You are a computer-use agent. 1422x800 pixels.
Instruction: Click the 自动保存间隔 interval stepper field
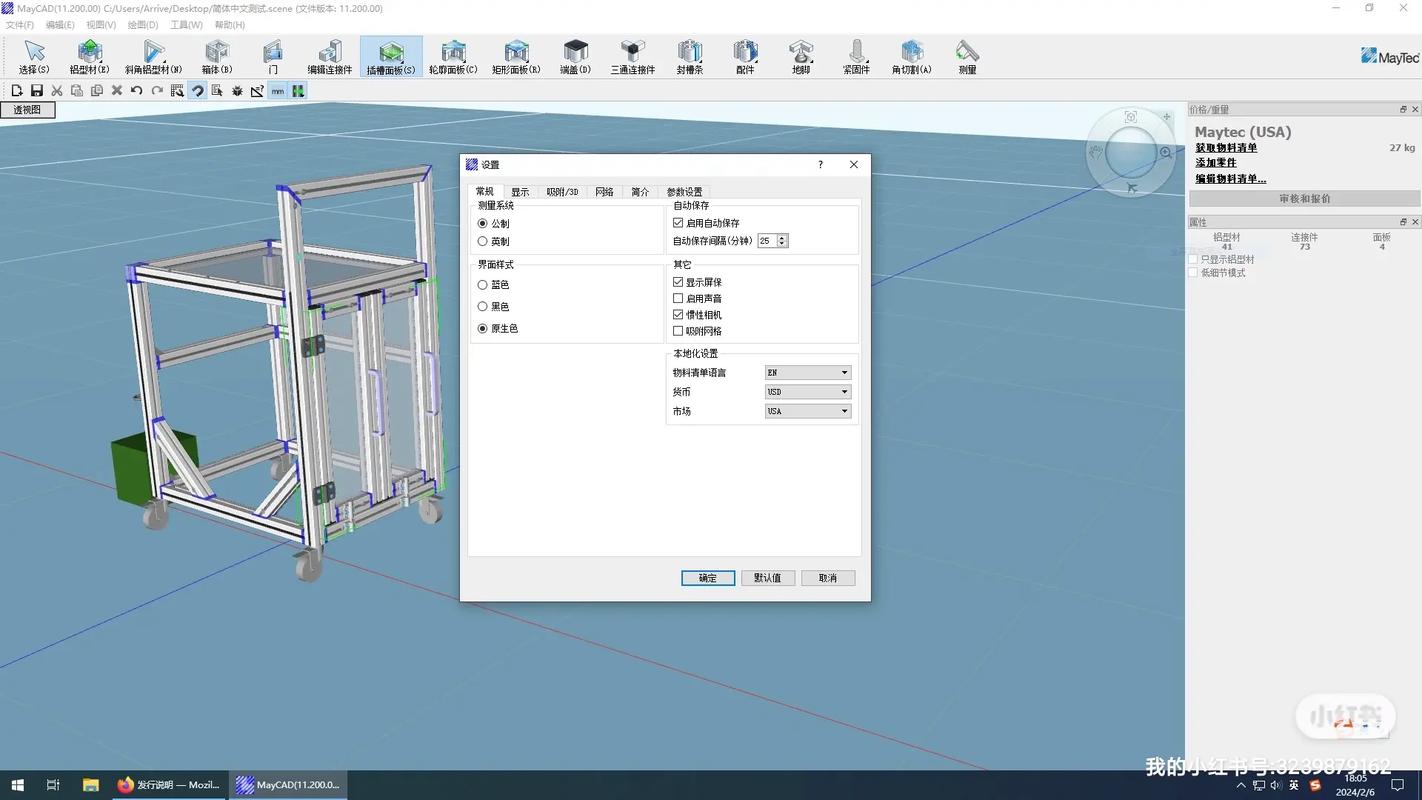pos(767,241)
